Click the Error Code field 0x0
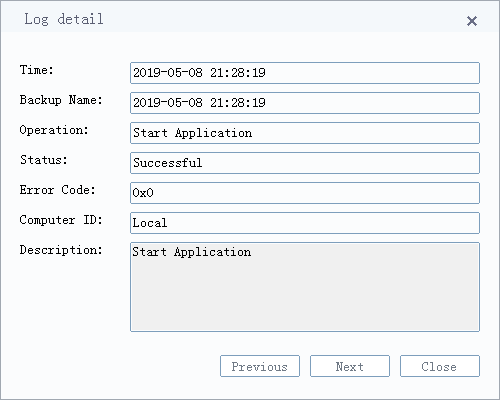Image resolution: width=500 pixels, height=400 pixels. [x=305, y=193]
